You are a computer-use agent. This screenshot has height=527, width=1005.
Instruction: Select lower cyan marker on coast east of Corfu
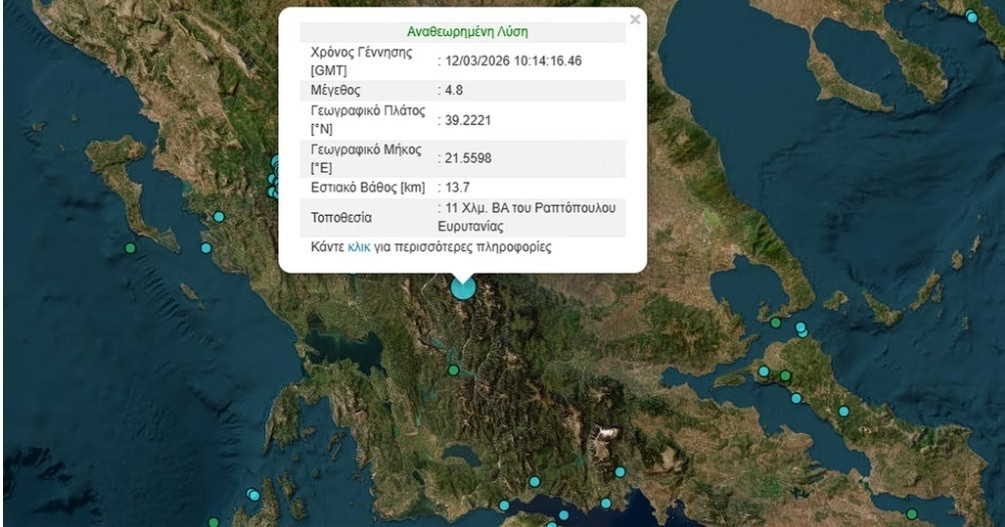click(x=206, y=248)
